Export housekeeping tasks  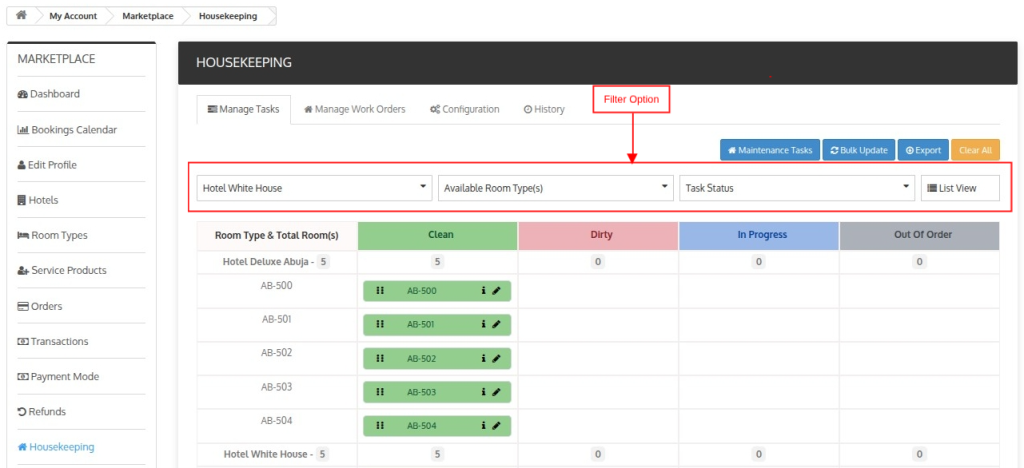pyautogui.click(x=922, y=150)
